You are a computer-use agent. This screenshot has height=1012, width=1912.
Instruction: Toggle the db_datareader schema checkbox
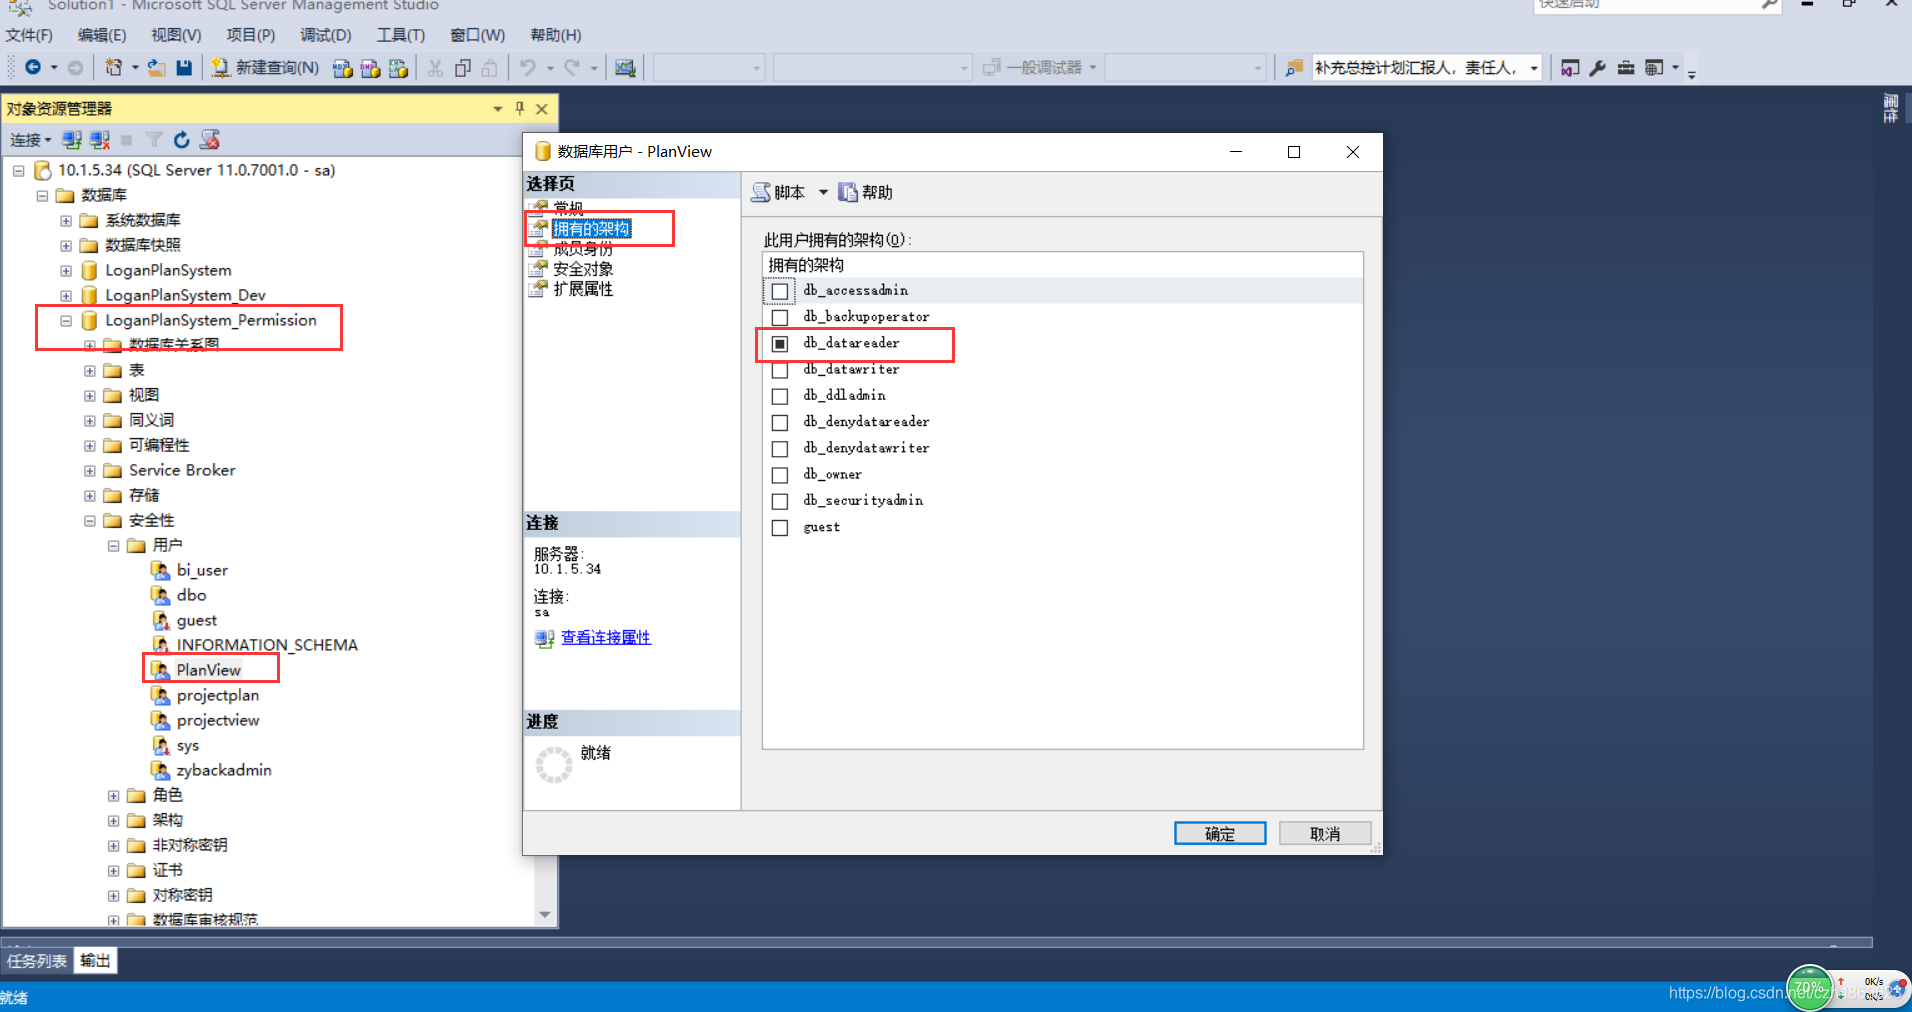point(780,343)
